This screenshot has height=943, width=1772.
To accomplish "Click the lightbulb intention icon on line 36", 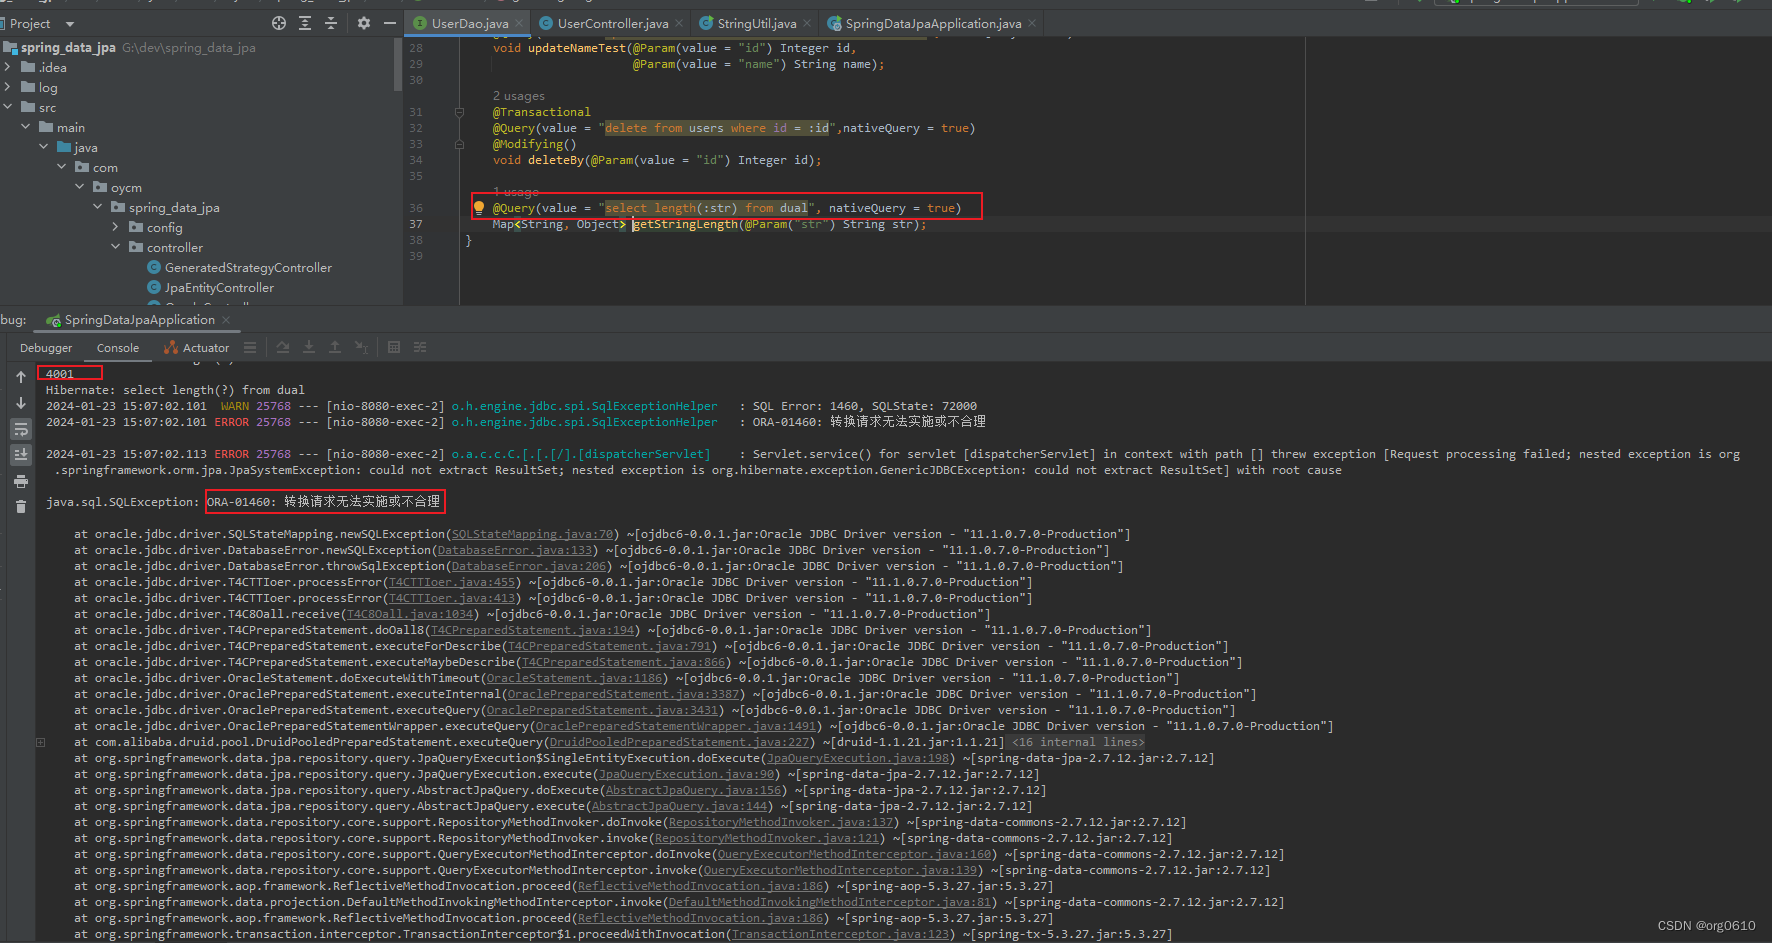I will [x=479, y=208].
